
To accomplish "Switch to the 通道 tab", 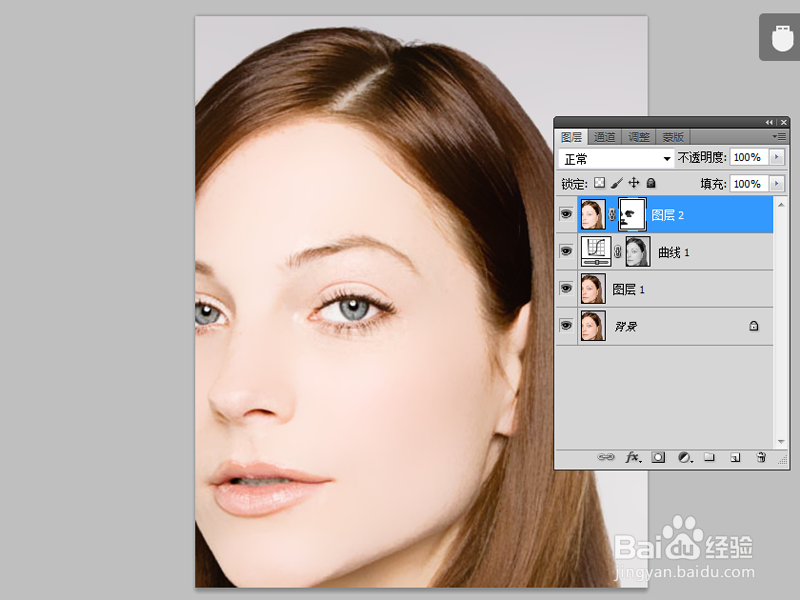I will [605, 137].
